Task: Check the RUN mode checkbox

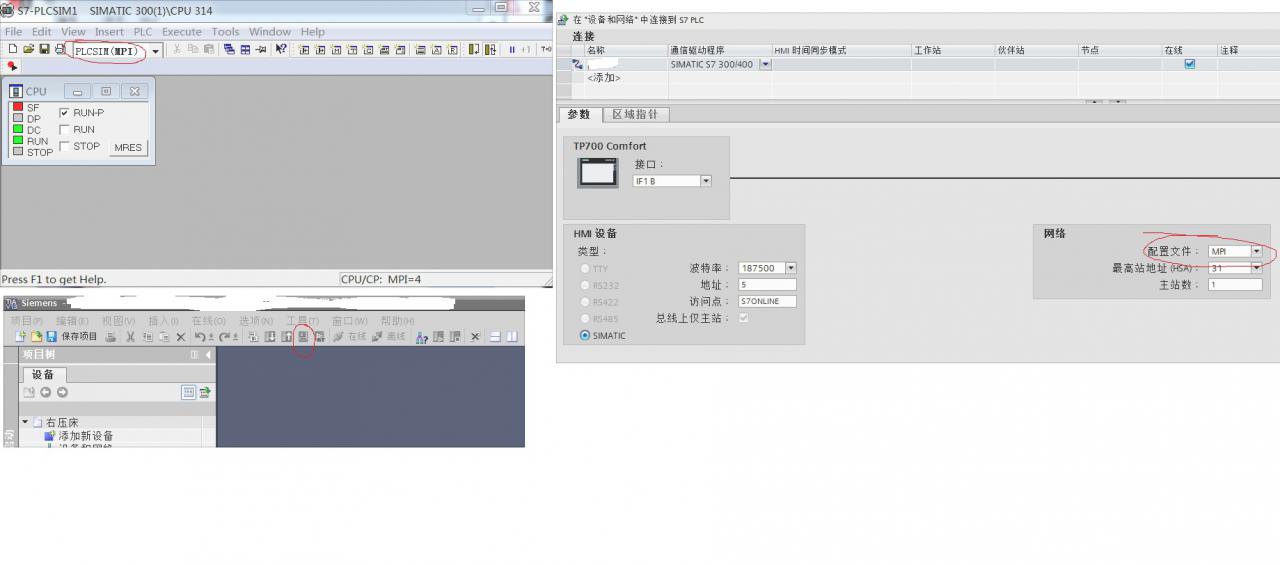Action: point(65,130)
